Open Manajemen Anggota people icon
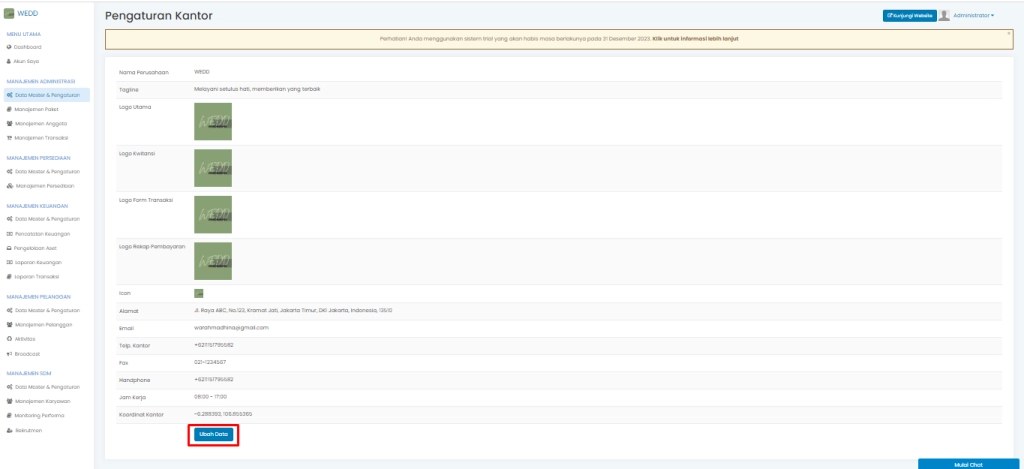1024x469 pixels. (x=9, y=123)
